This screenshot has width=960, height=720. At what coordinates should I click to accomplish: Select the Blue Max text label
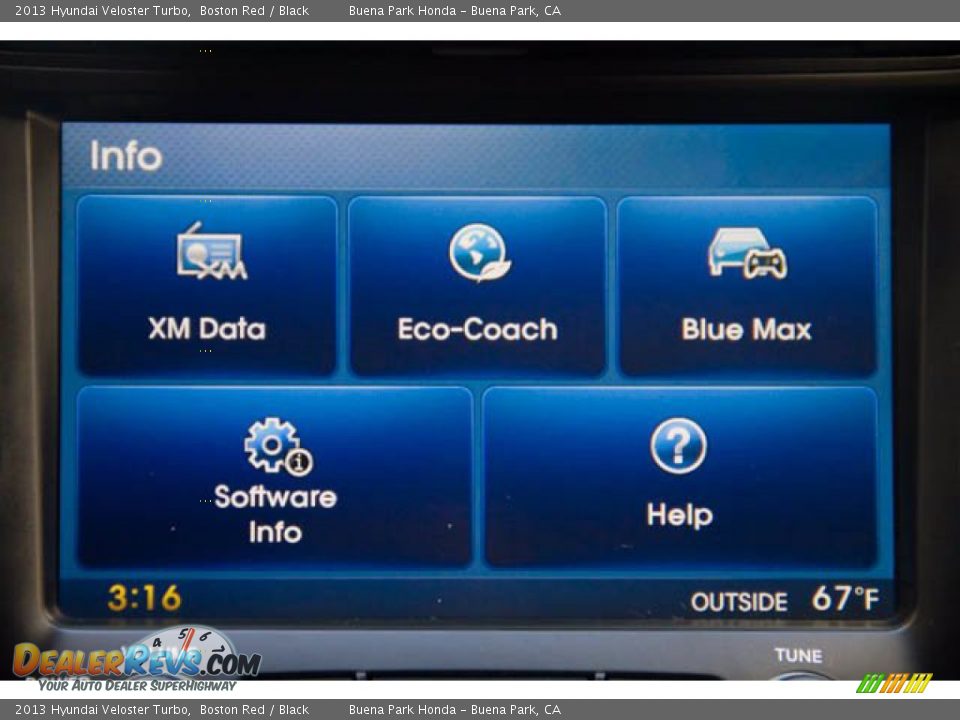tap(746, 329)
